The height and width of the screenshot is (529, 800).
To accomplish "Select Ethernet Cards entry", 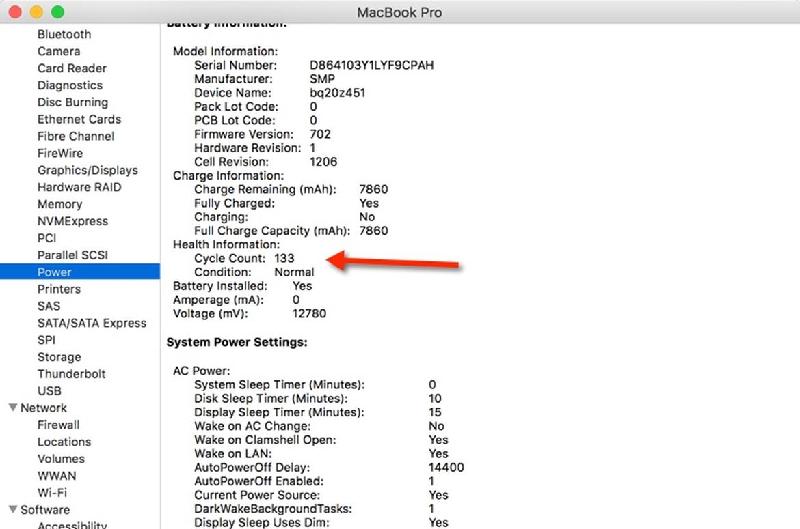I will point(79,119).
